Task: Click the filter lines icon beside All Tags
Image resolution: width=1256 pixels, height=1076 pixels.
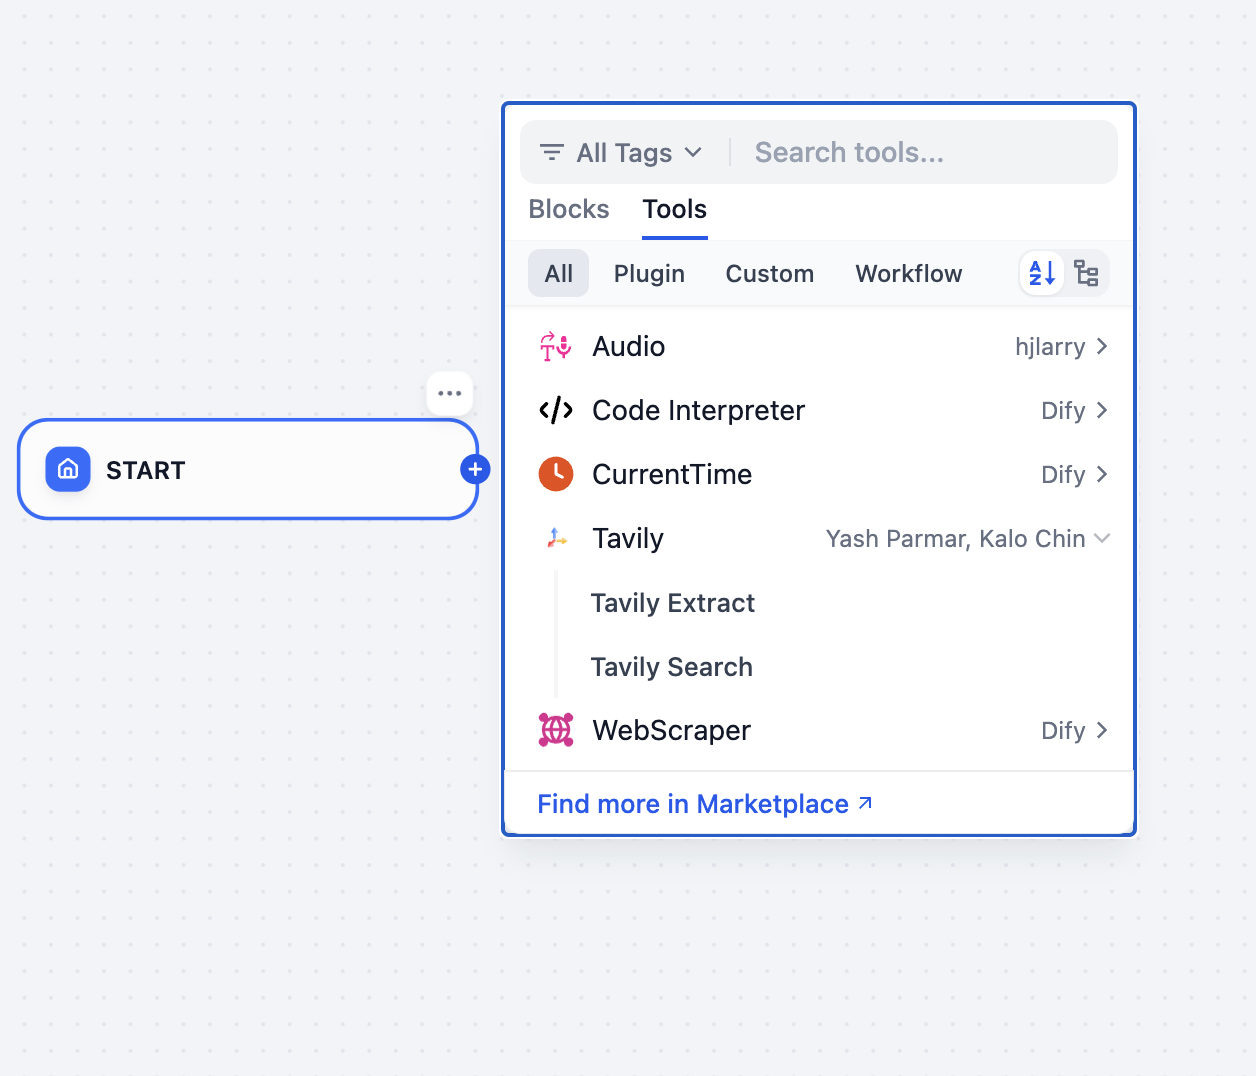Action: point(552,152)
